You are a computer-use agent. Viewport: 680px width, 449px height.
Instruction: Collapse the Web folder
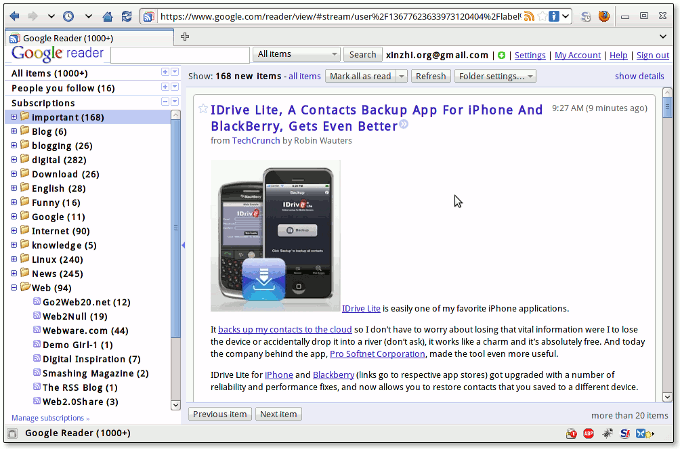14,288
